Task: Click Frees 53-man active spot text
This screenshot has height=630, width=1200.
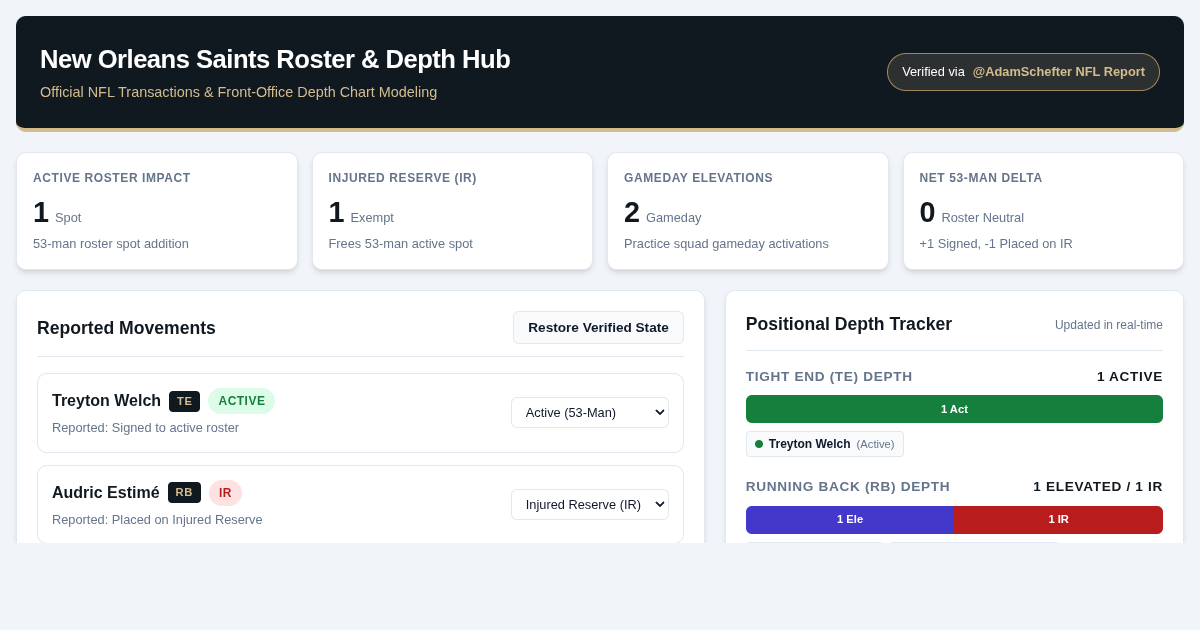Action: pyautogui.click(x=401, y=244)
